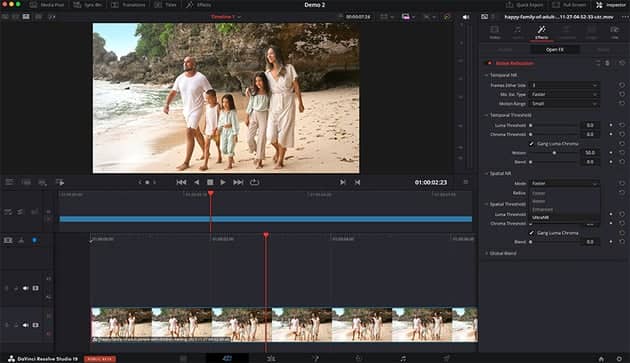Open the Sync Bin panel
The image size is (630, 363).
coord(88,5)
